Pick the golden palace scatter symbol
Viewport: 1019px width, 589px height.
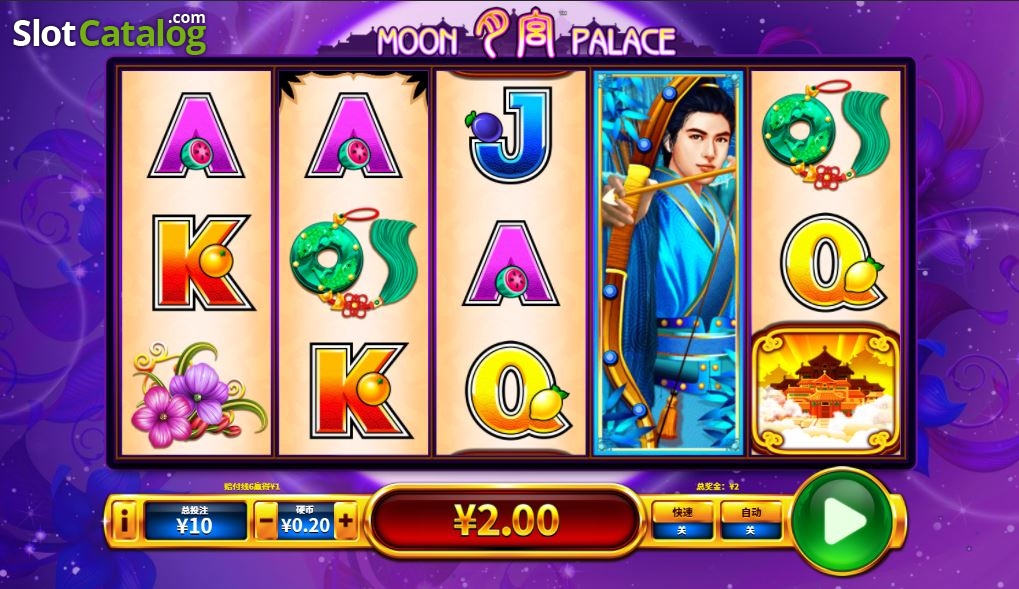[825, 391]
